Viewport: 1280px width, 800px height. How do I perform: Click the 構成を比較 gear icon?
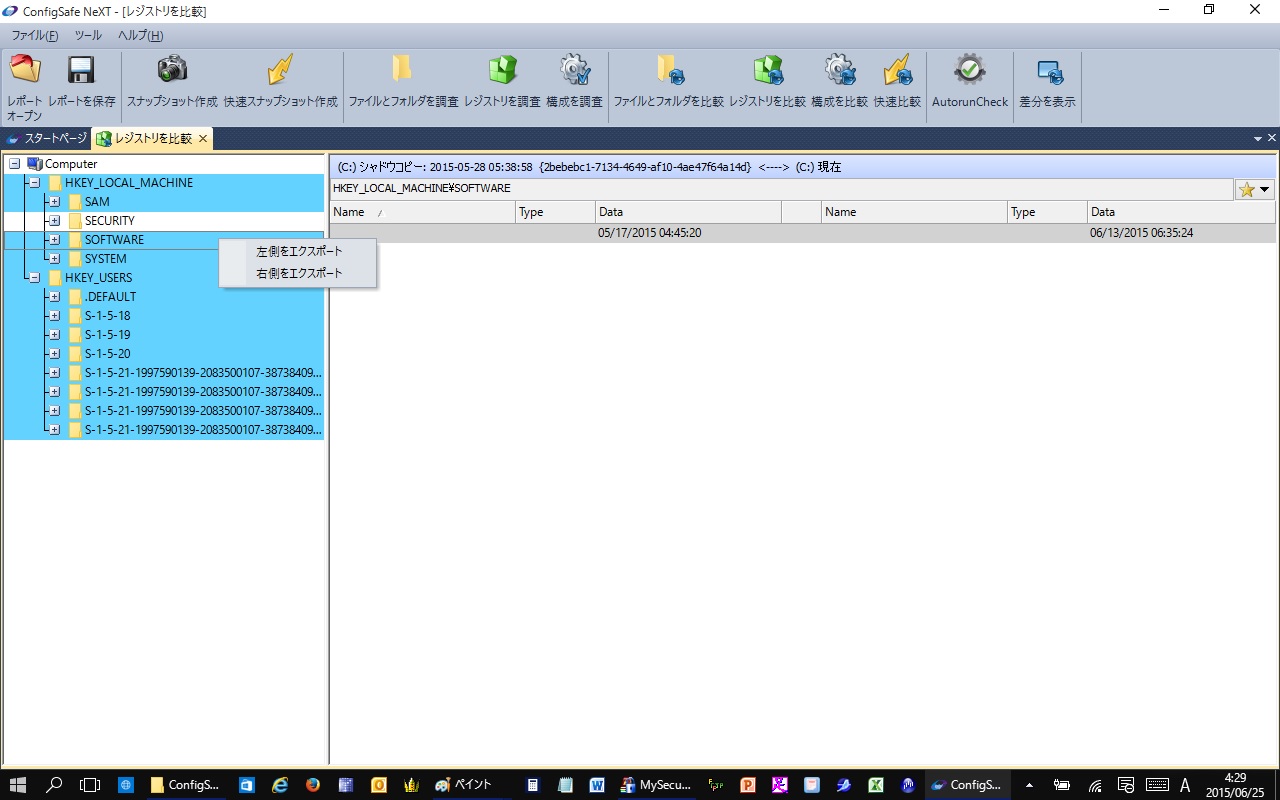click(x=839, y=70)
